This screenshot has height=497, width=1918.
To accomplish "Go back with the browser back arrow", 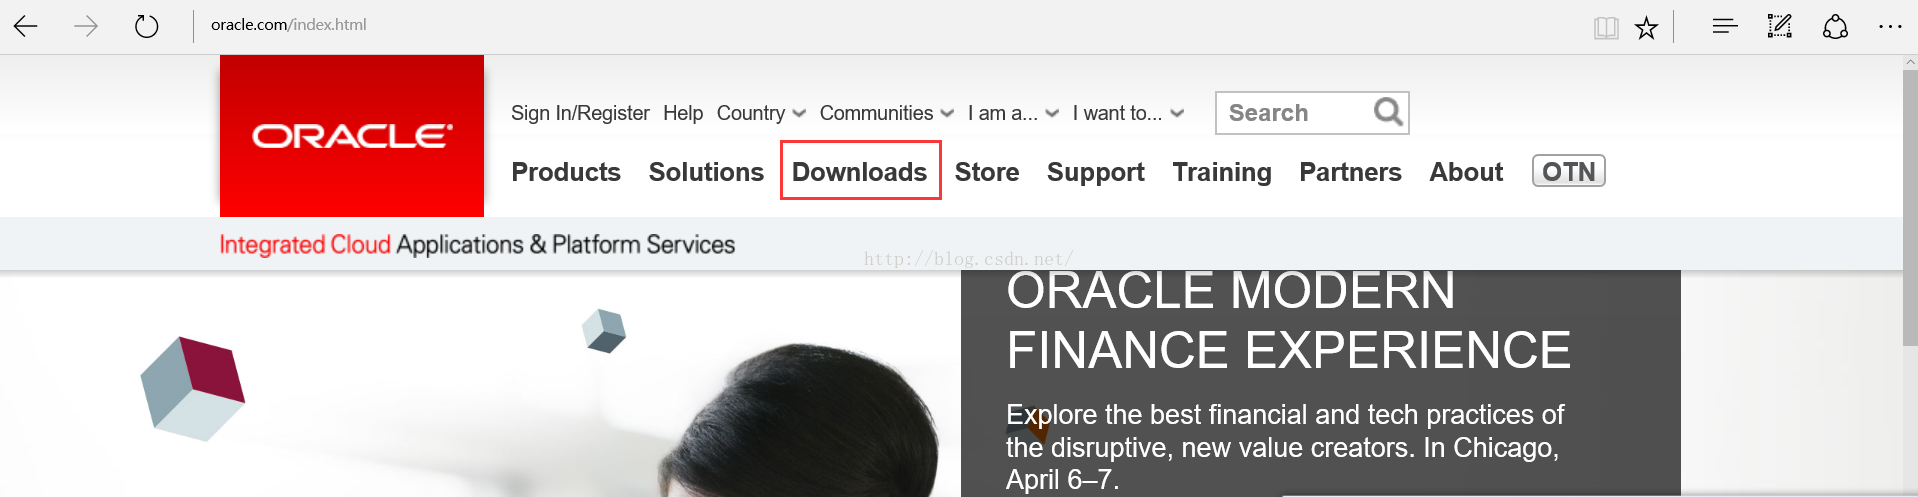I will [26, 26].
